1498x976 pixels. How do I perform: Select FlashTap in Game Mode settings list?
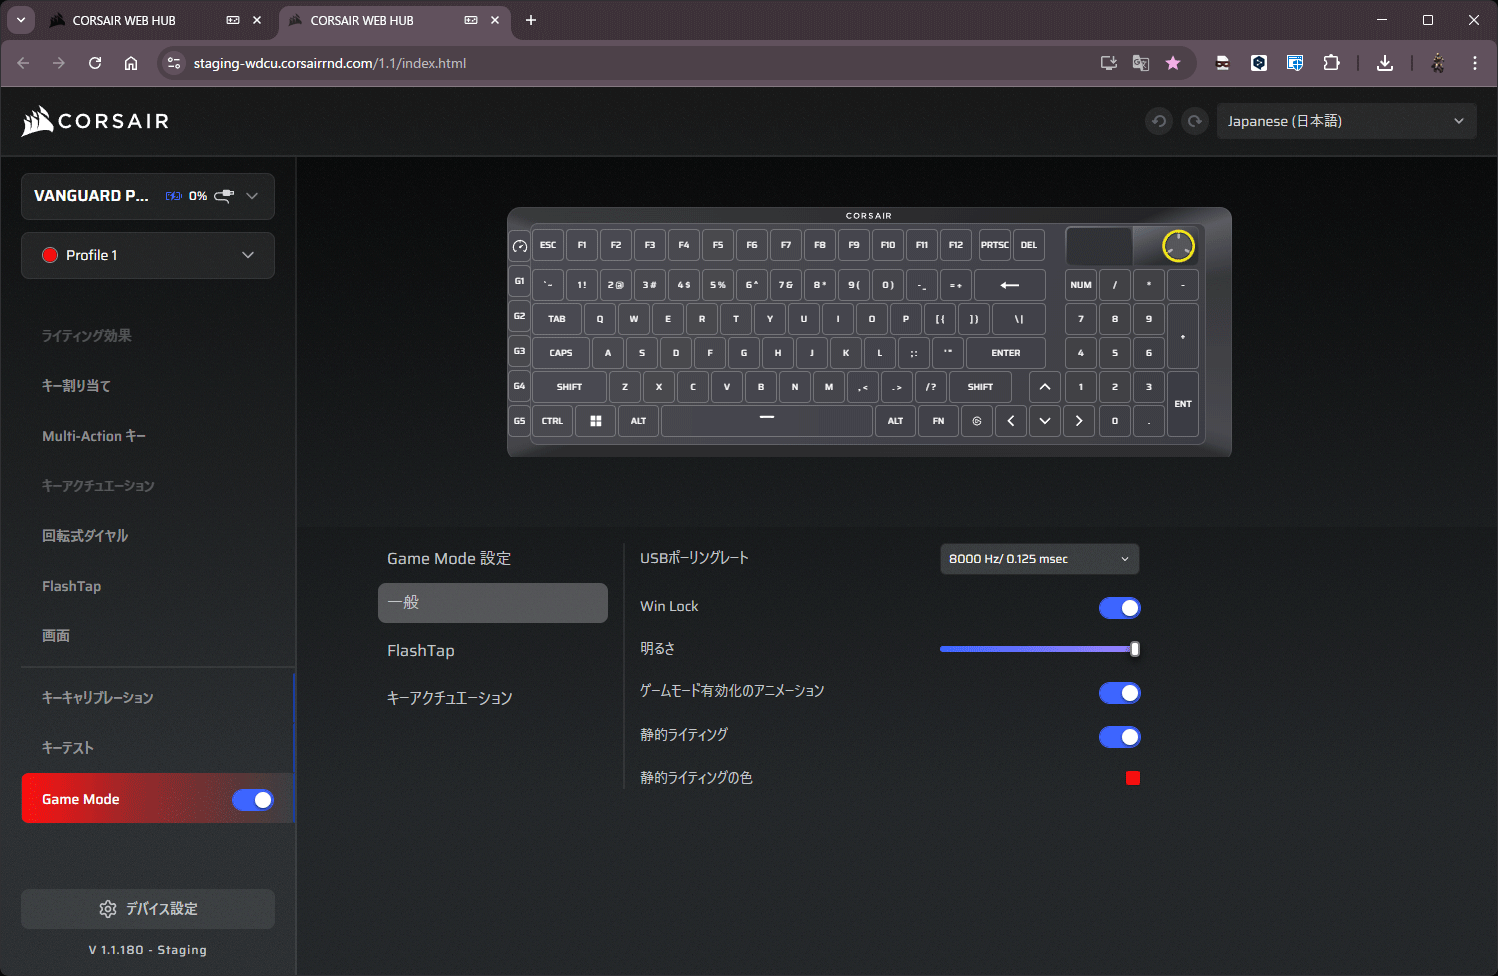click(421, 651)
